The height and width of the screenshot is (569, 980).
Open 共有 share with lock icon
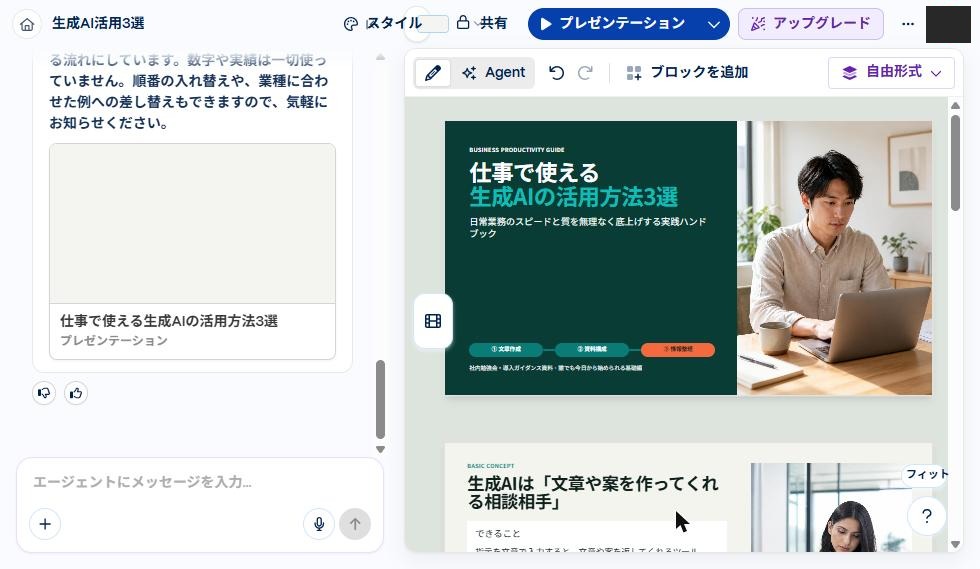tap(482, 24)
